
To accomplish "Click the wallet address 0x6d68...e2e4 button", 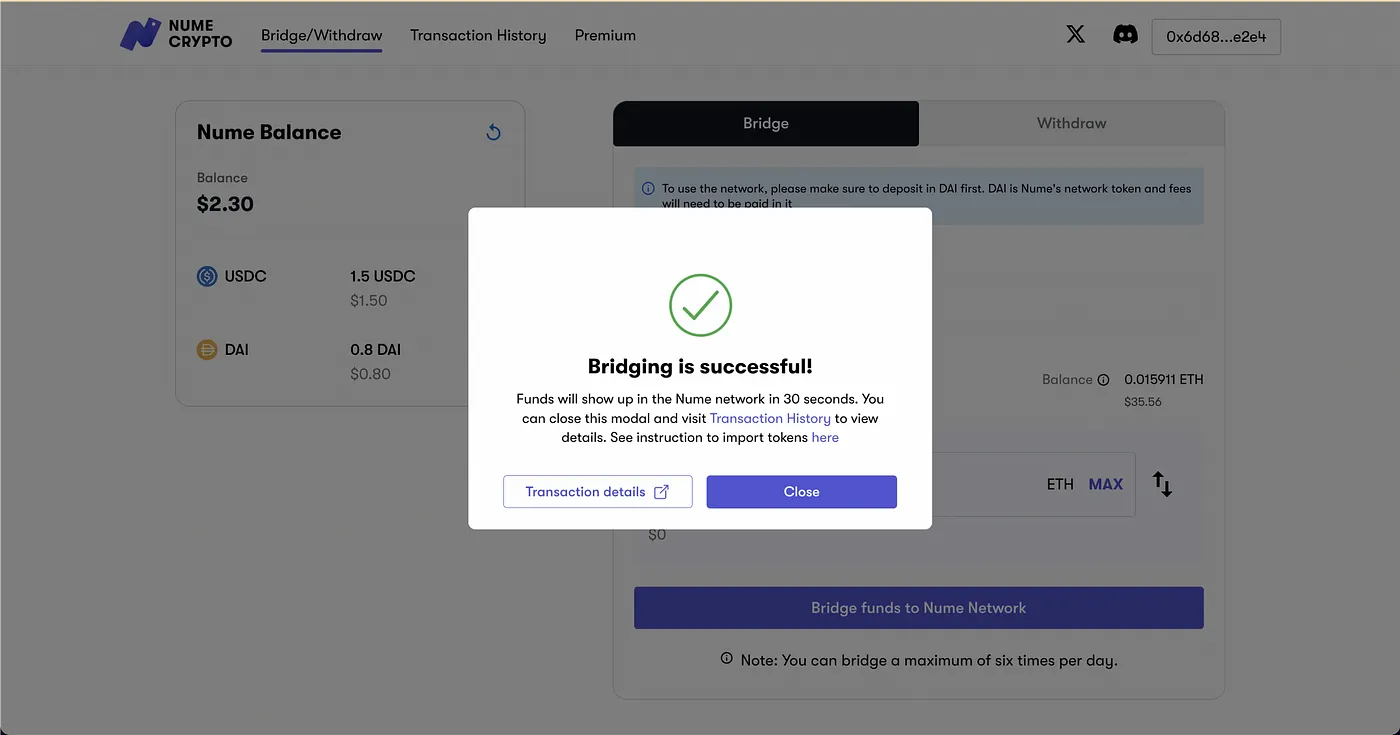I will pyautogui.click(x=1216, y=36).
